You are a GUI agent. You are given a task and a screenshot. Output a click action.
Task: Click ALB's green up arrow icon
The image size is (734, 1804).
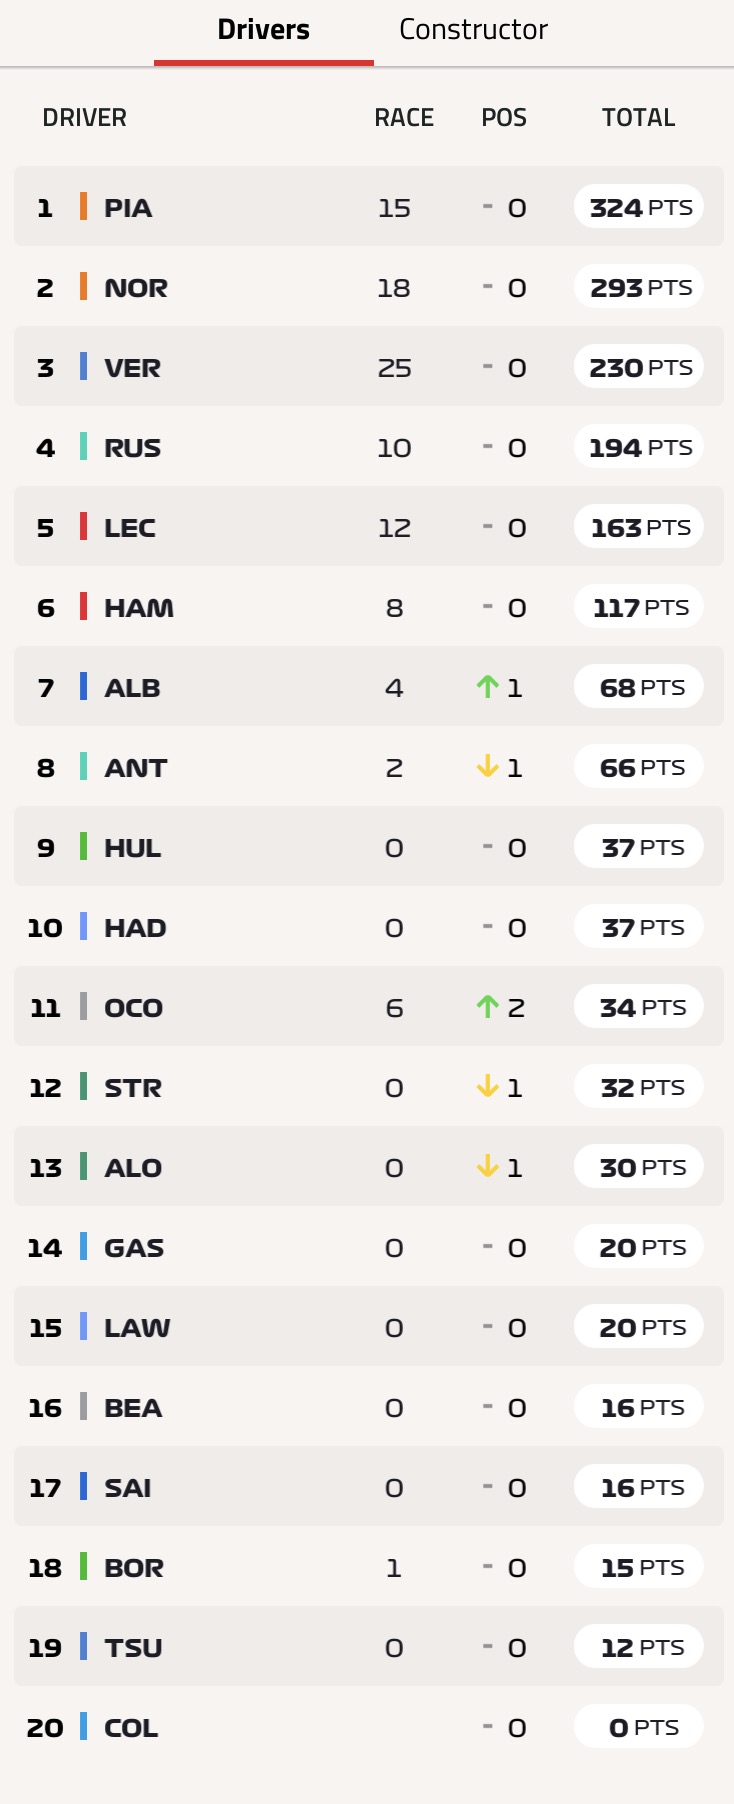(487, 686)
